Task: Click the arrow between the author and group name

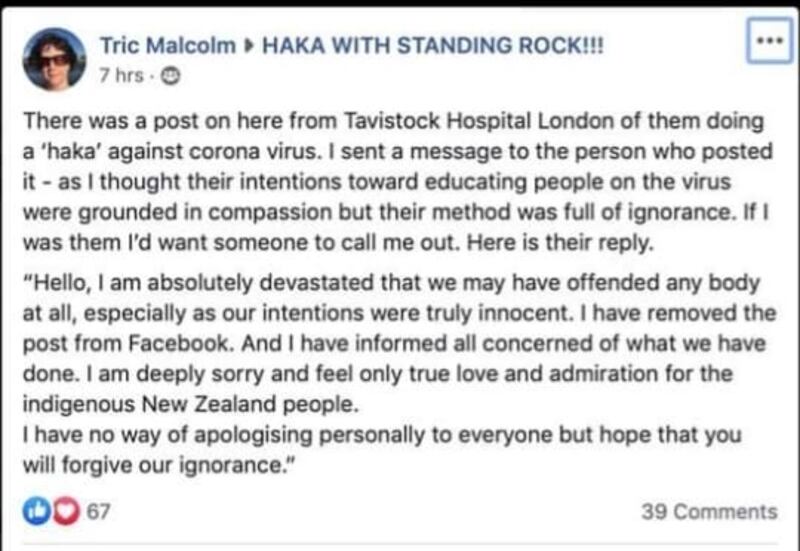Action: pos(249,46)
